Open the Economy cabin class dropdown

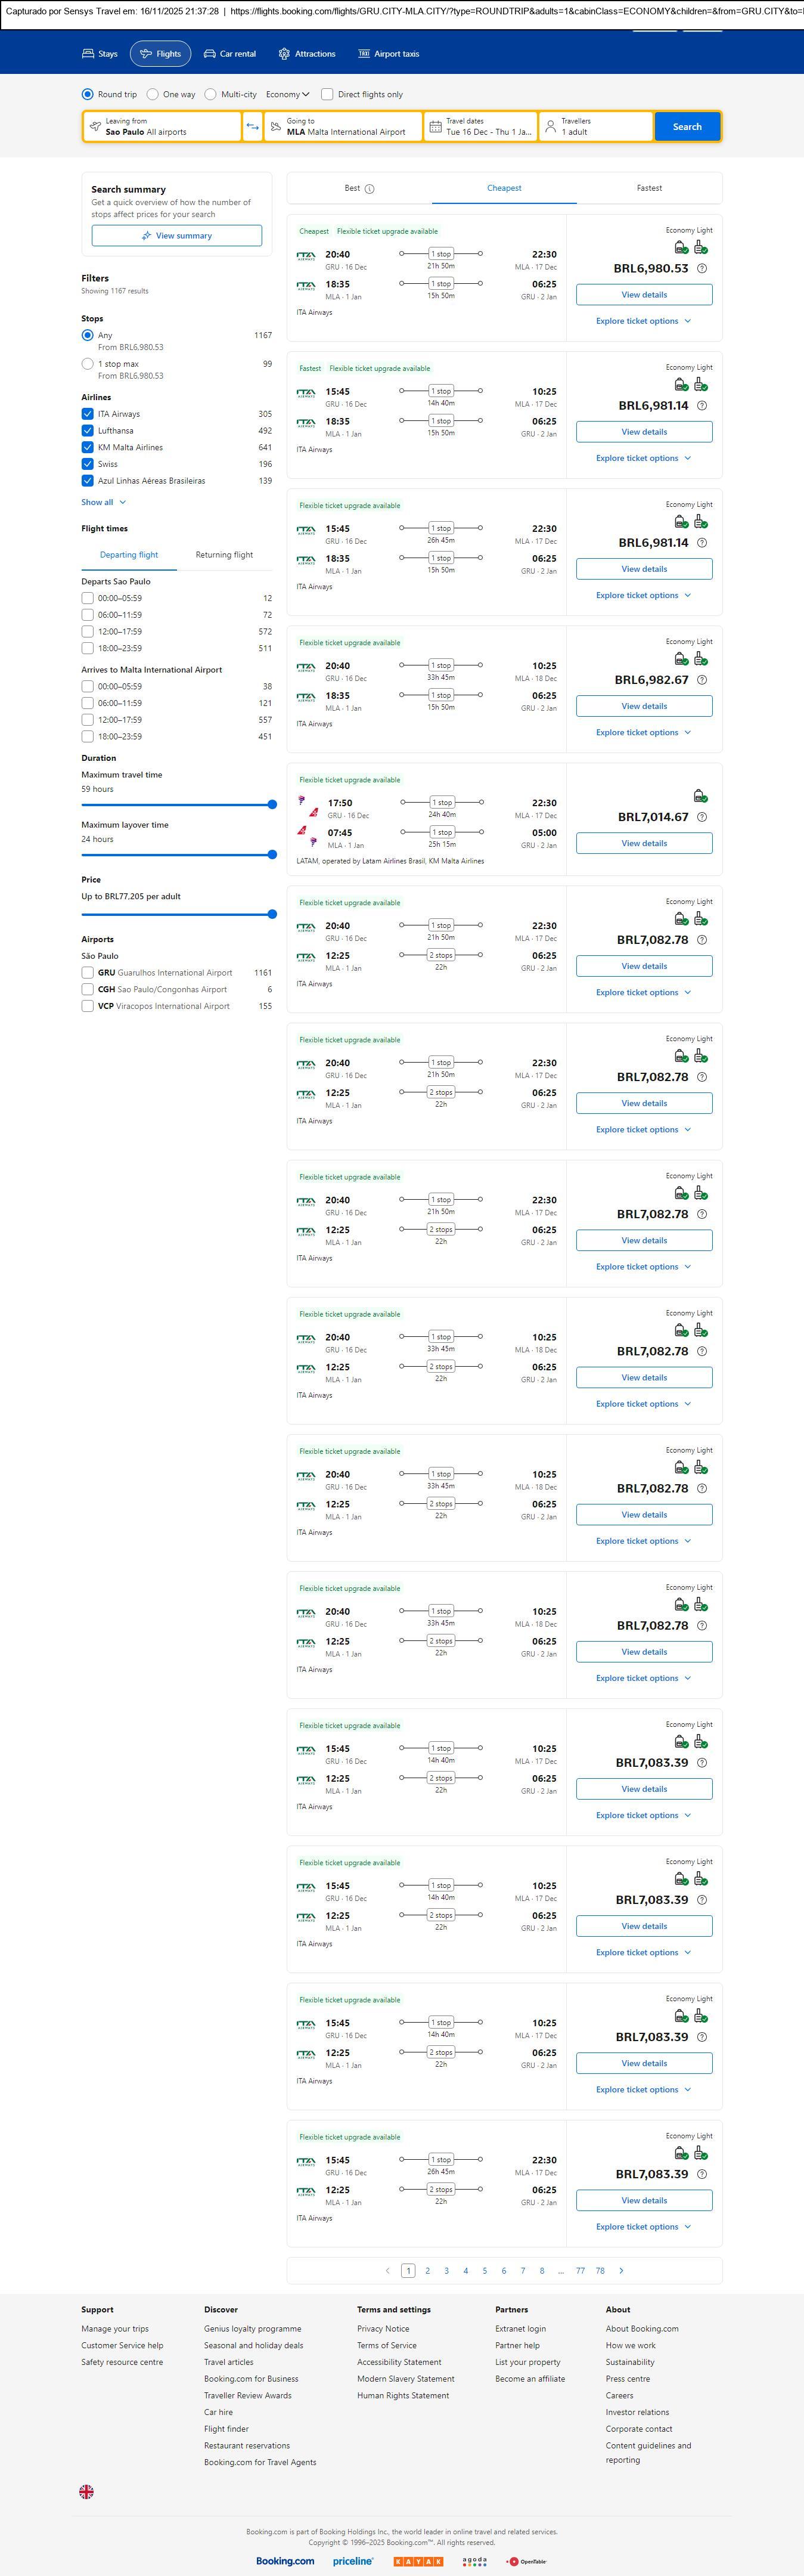point(288,95)
